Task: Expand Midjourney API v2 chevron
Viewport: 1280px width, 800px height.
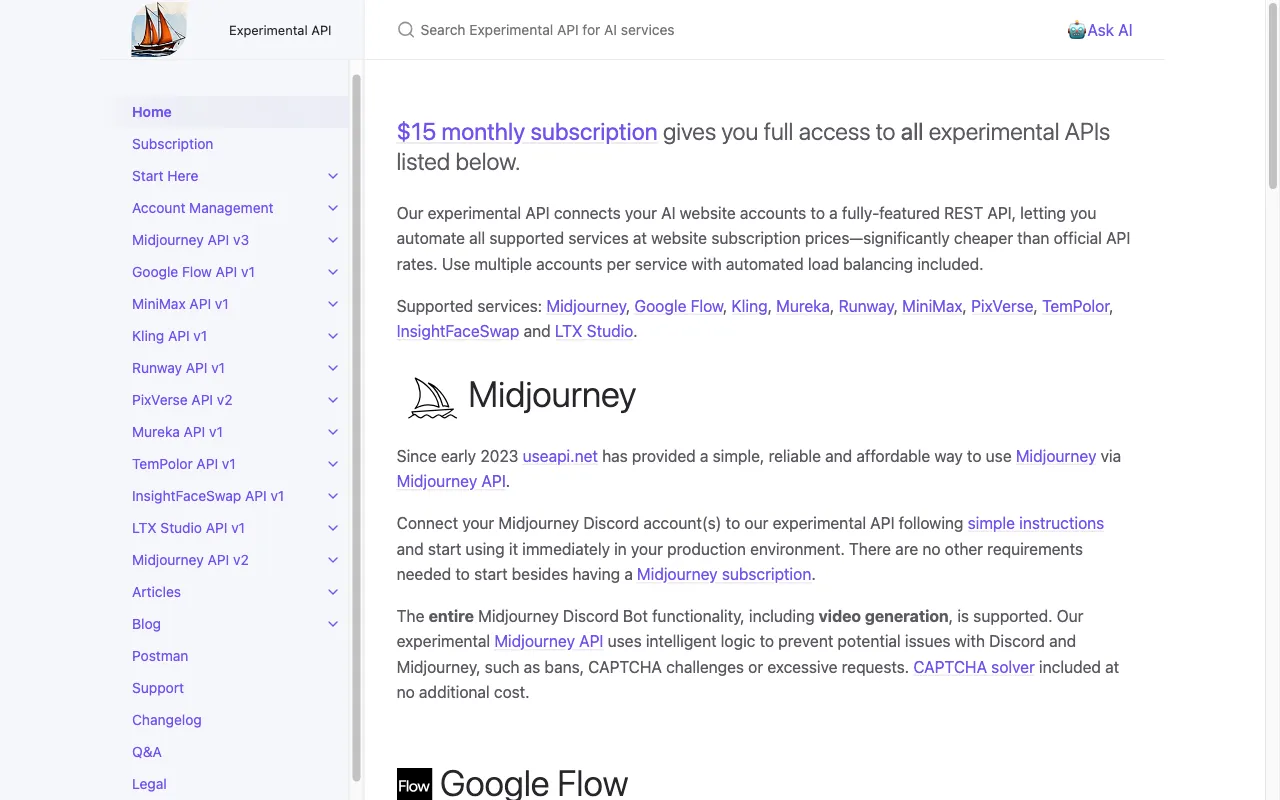Action: pos(333,560)
